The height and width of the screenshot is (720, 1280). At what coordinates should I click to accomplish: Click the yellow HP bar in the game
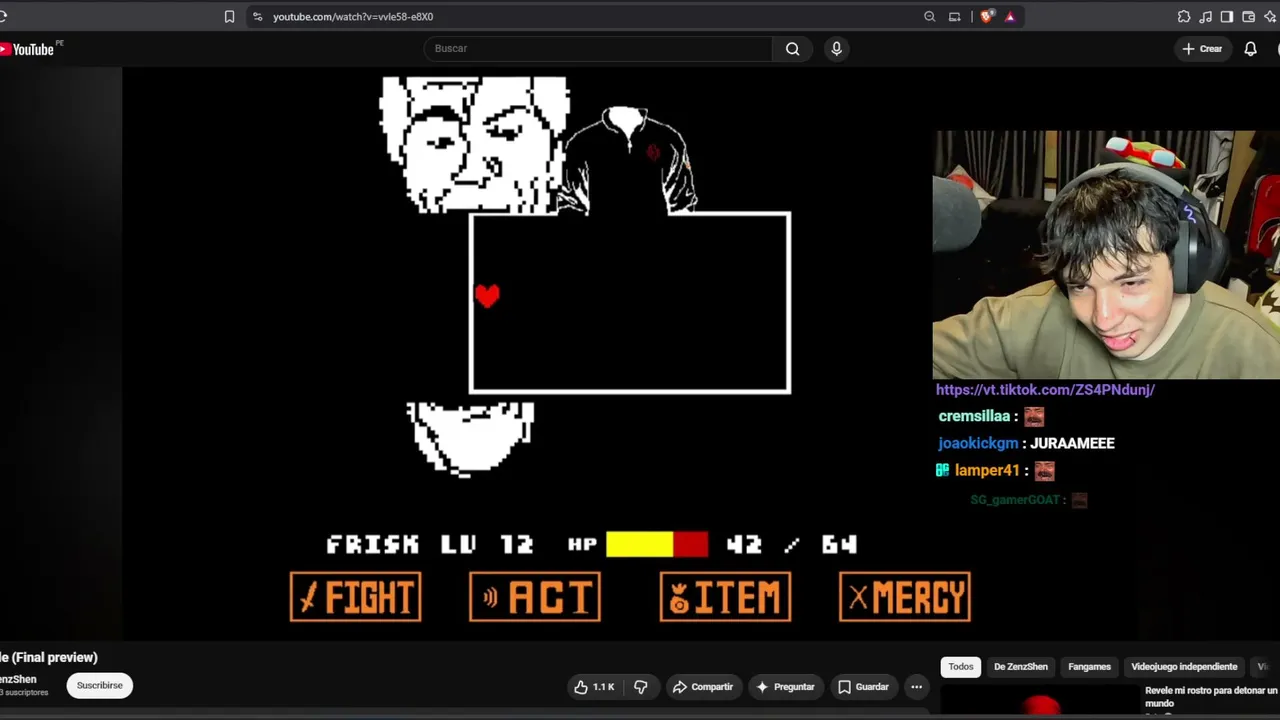(x=640, y=544)
